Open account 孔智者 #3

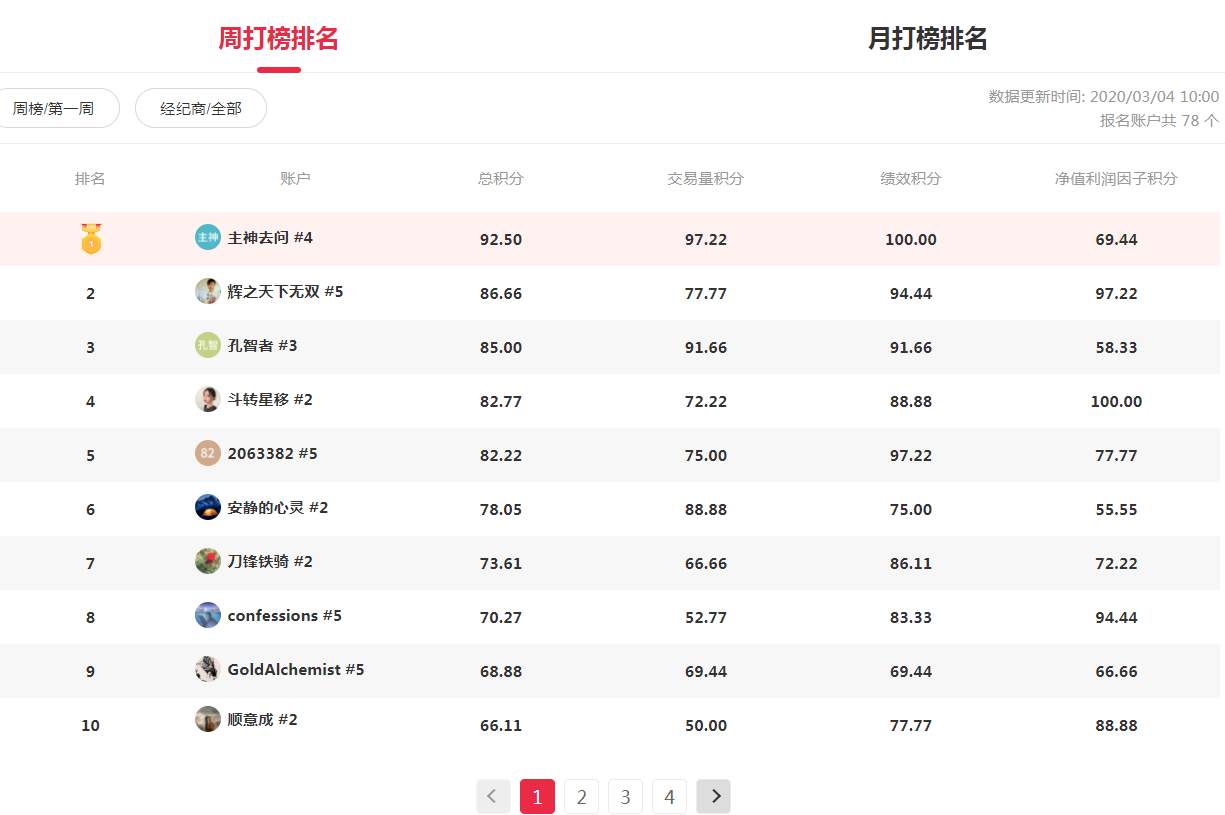click(x=262, y=346)
